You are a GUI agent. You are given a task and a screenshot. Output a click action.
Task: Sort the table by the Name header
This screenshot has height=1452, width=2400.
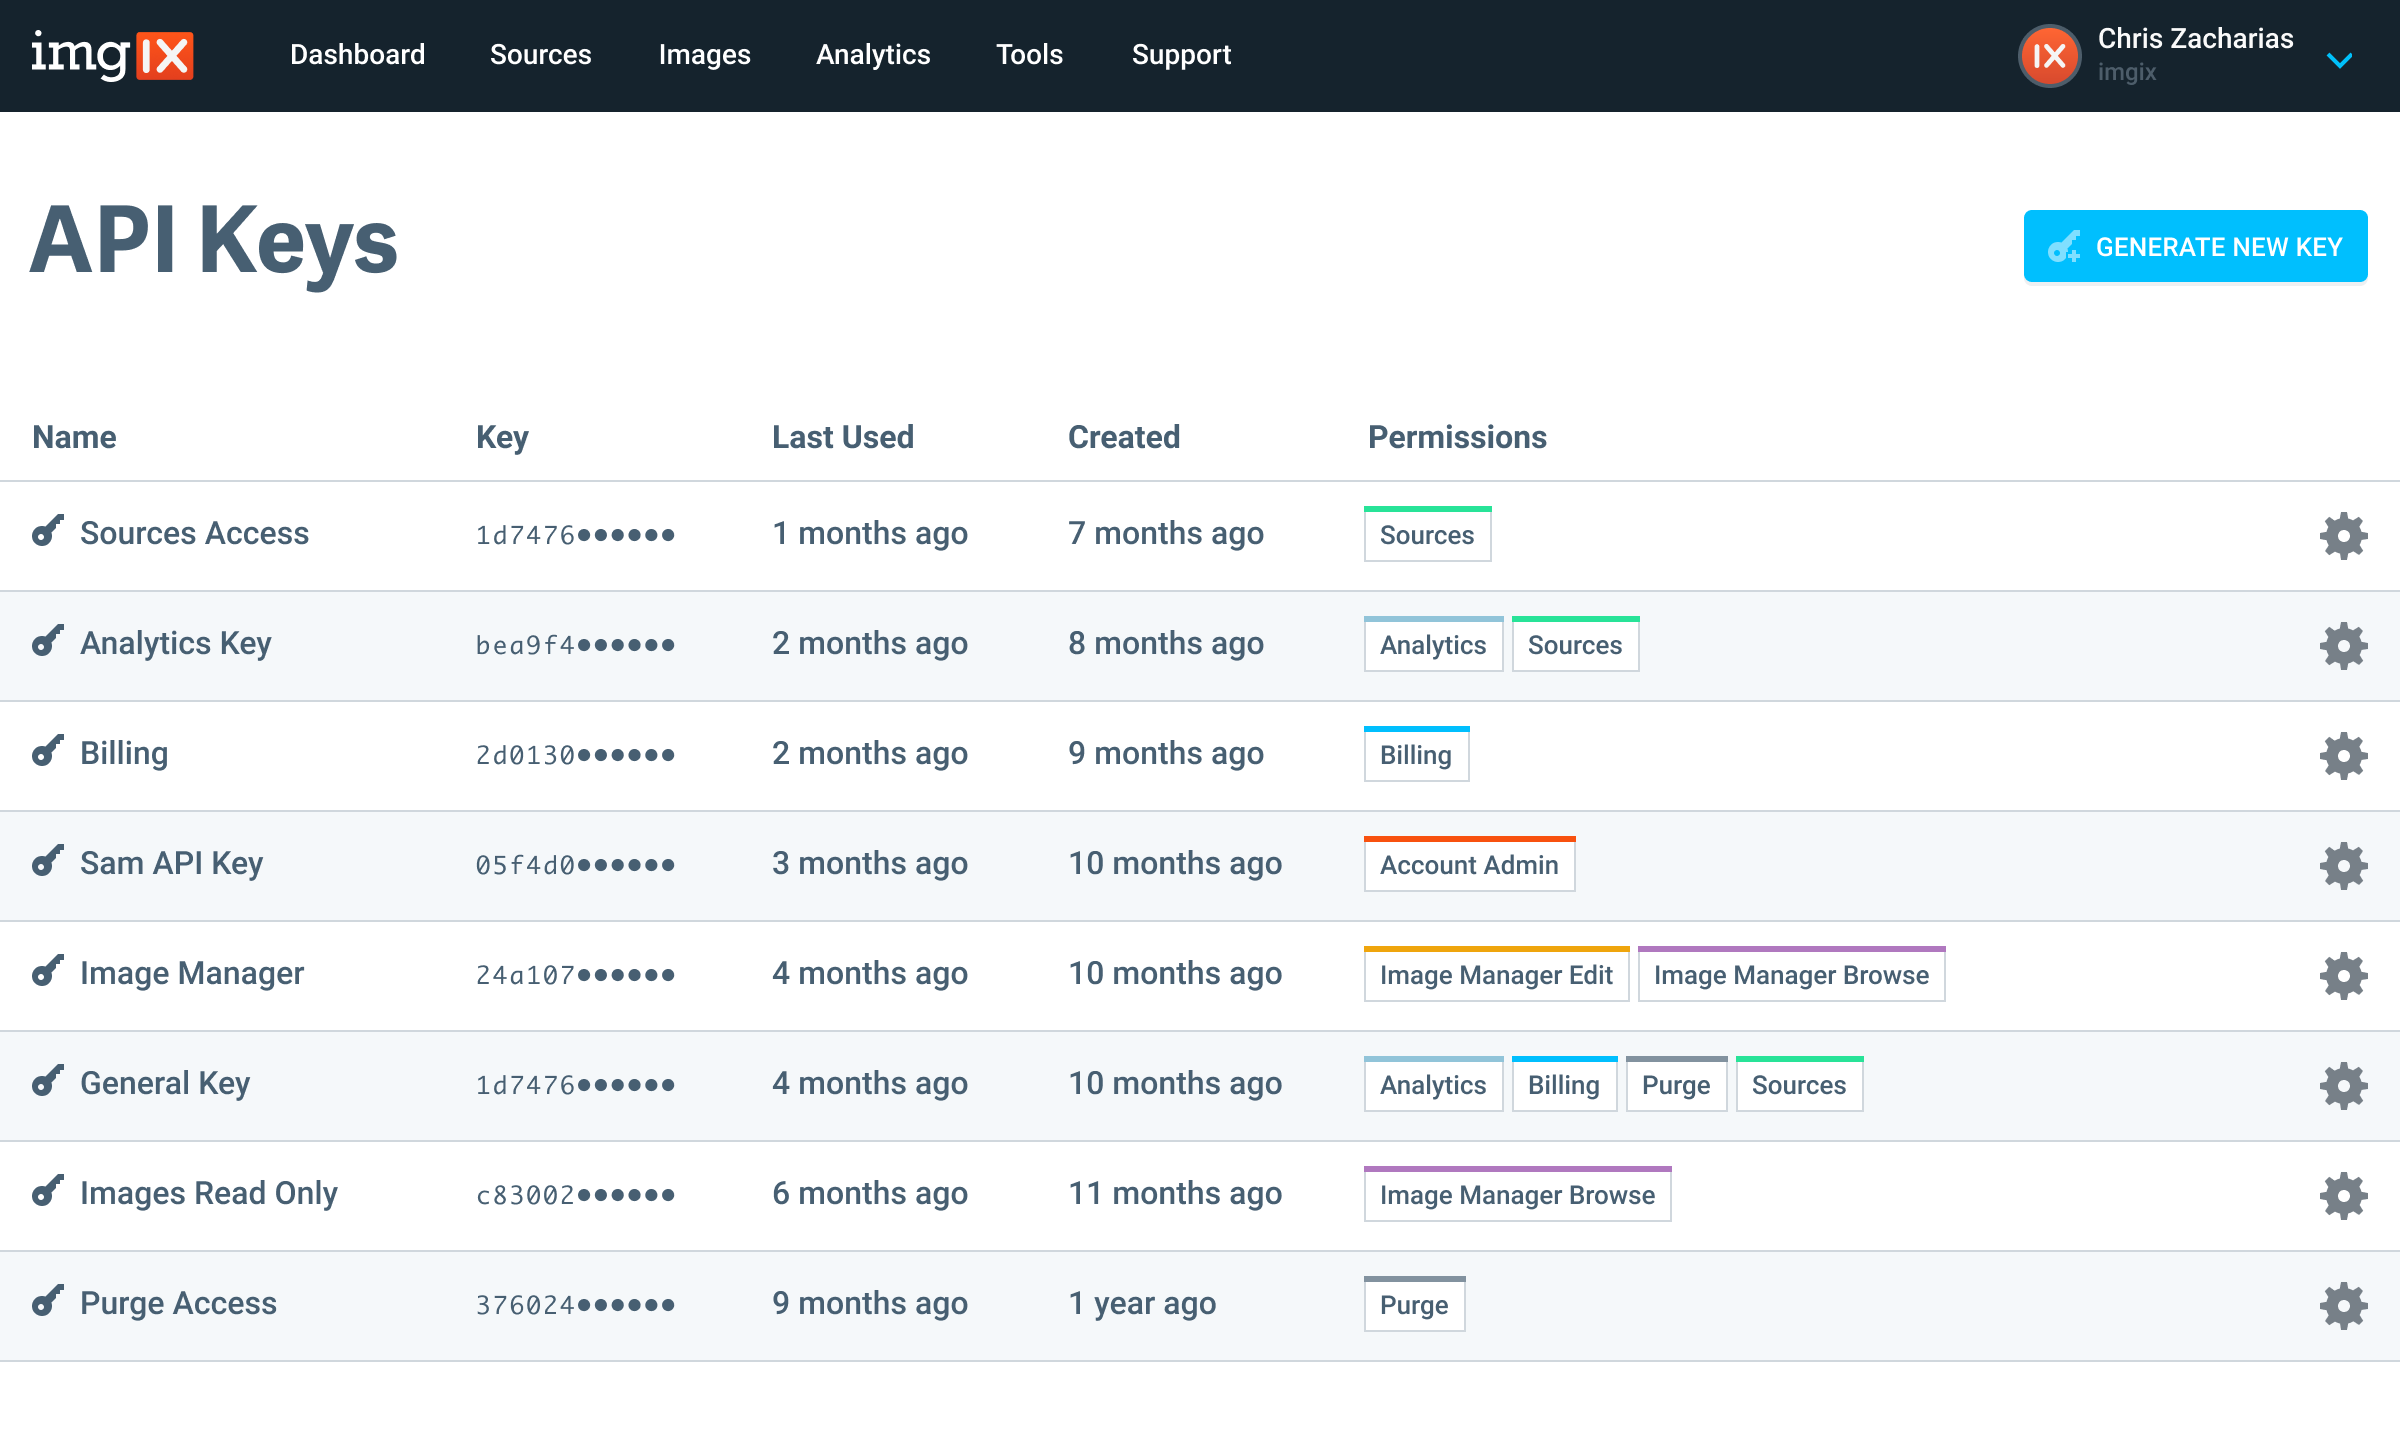74,436
